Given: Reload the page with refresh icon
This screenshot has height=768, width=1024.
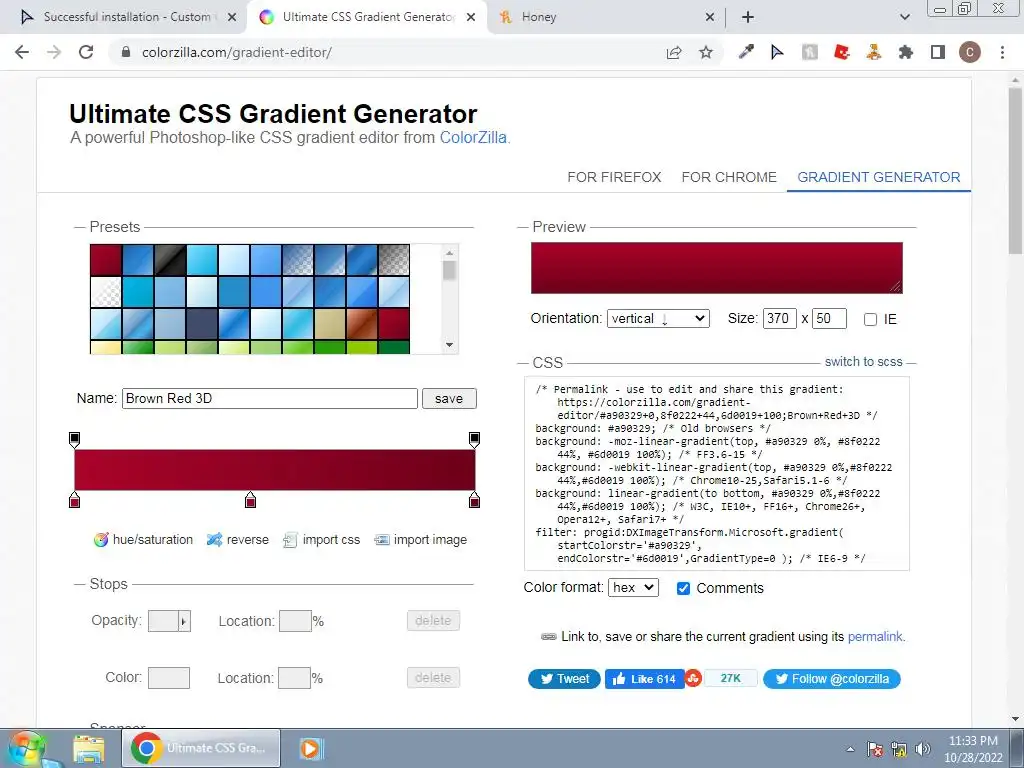Looking at the screenshot, I should pyautogui.click(x=86, y=52).
